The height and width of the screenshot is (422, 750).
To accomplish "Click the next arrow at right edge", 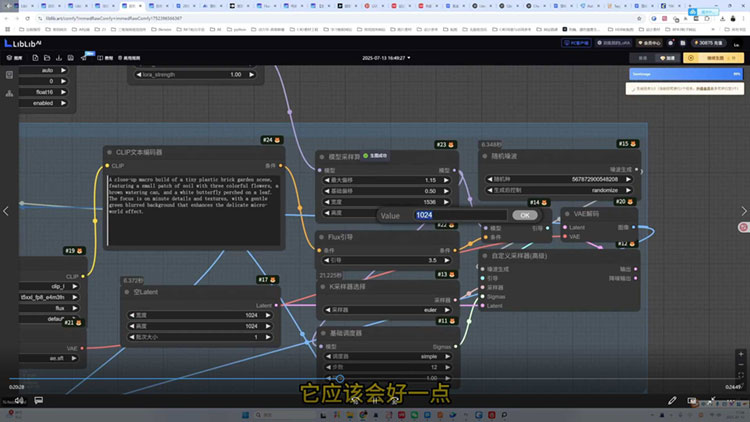I will tap(743, 211).
